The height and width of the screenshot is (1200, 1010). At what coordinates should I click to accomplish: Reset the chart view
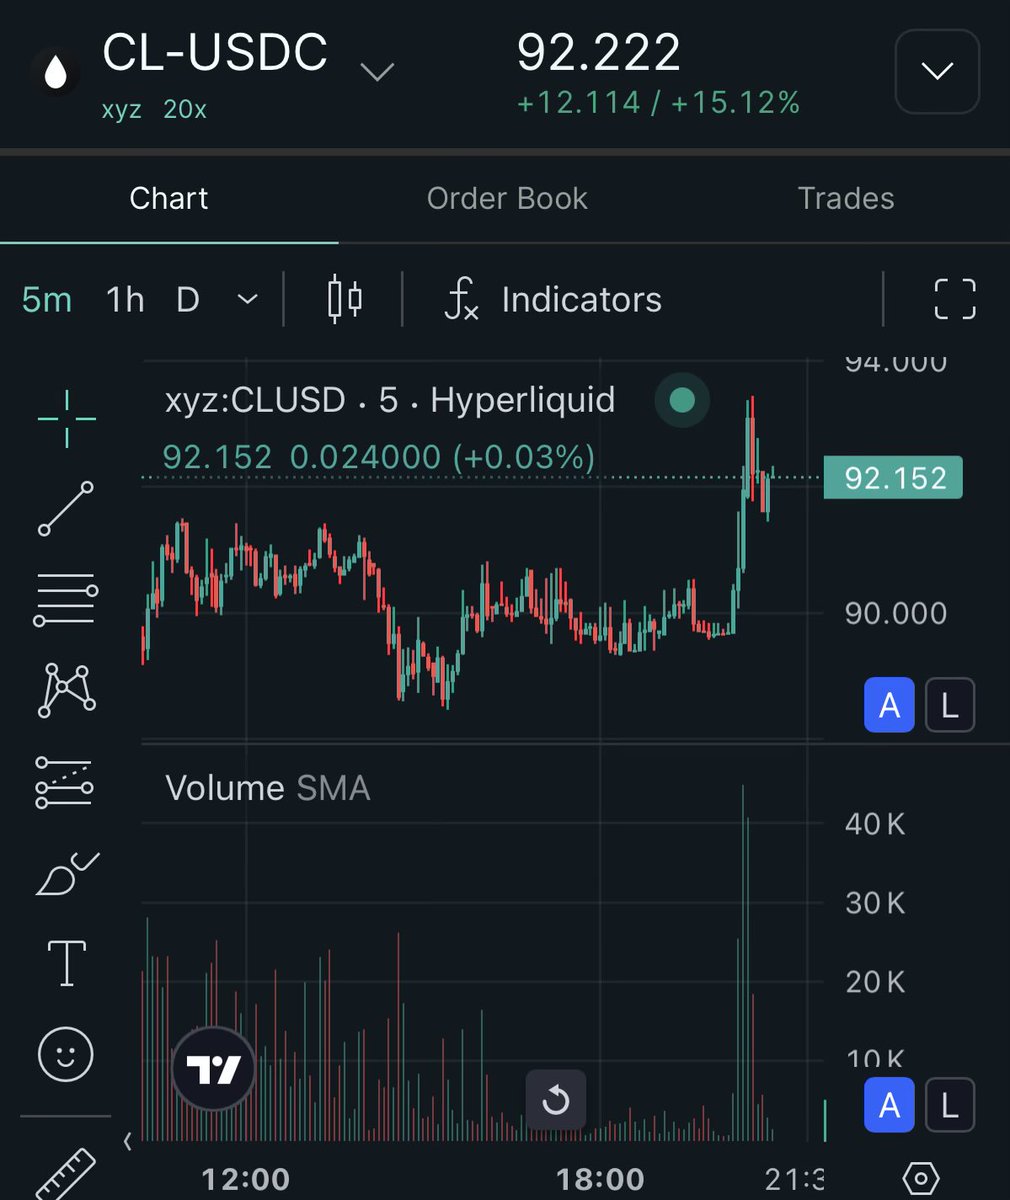pos(555,1100)
